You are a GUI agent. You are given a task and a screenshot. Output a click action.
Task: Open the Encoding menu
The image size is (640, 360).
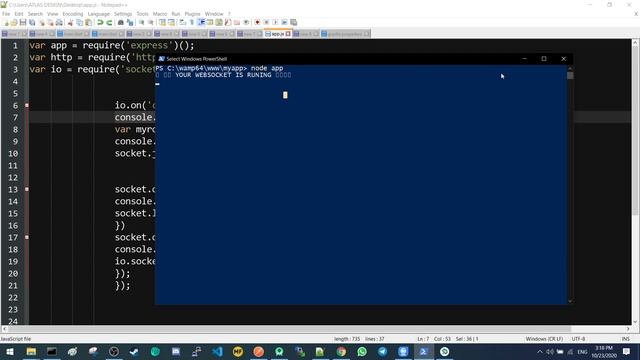click(x=73, y=14)
